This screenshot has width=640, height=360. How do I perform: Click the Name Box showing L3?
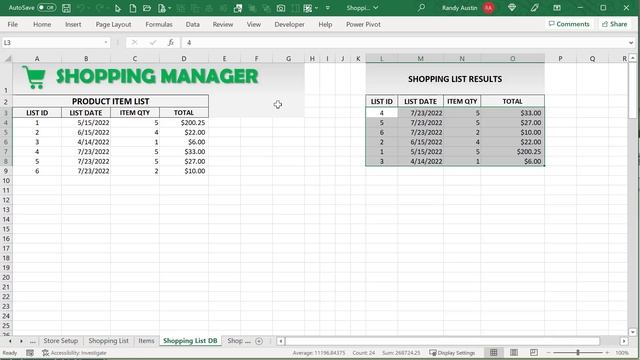click(x=52, y=42)
